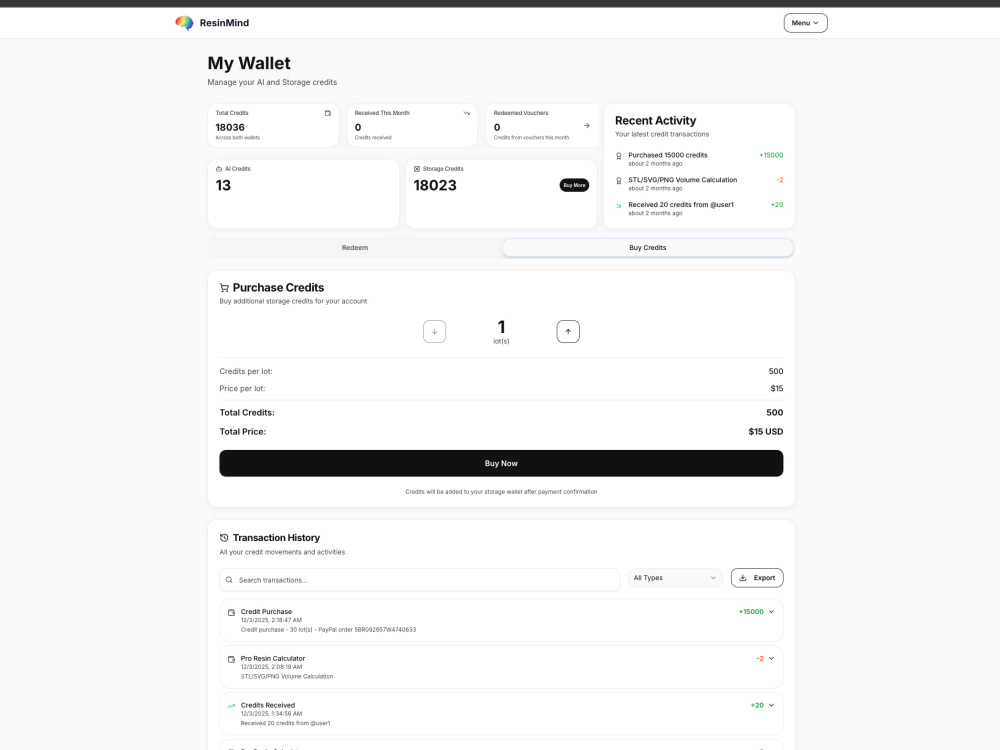The height and width of the screenshot is (750, 1000).
Task: Click the AI credits value 13
Action: pyautogui.click(x=223, y=186)
